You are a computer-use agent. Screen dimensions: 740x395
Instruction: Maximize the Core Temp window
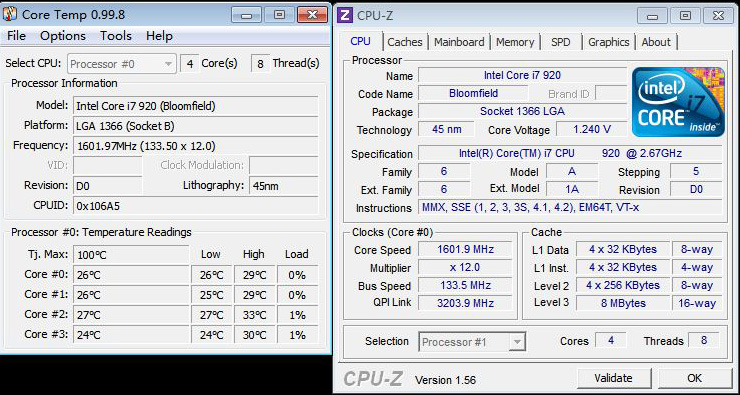click(x=278, y=15)
